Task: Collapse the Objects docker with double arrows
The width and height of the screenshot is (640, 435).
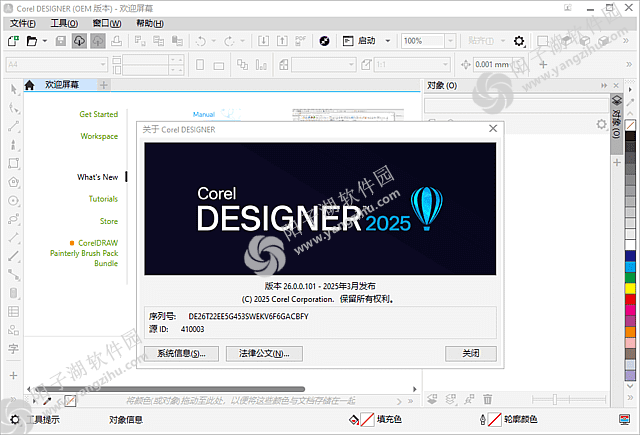Action: pyautogui.click(x=604, y=85)
